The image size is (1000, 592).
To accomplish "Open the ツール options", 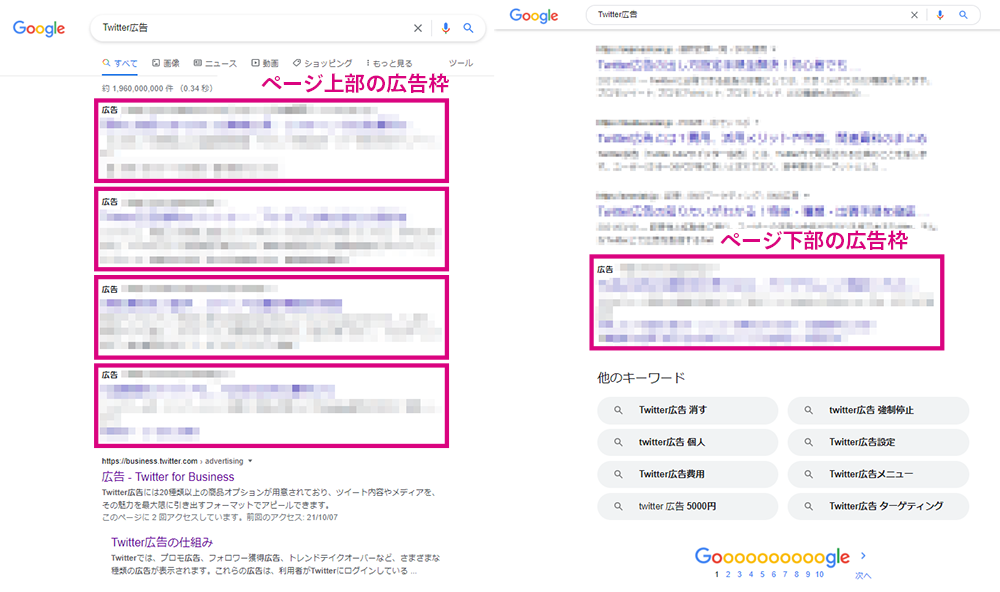I will click(x=460, y=63).
